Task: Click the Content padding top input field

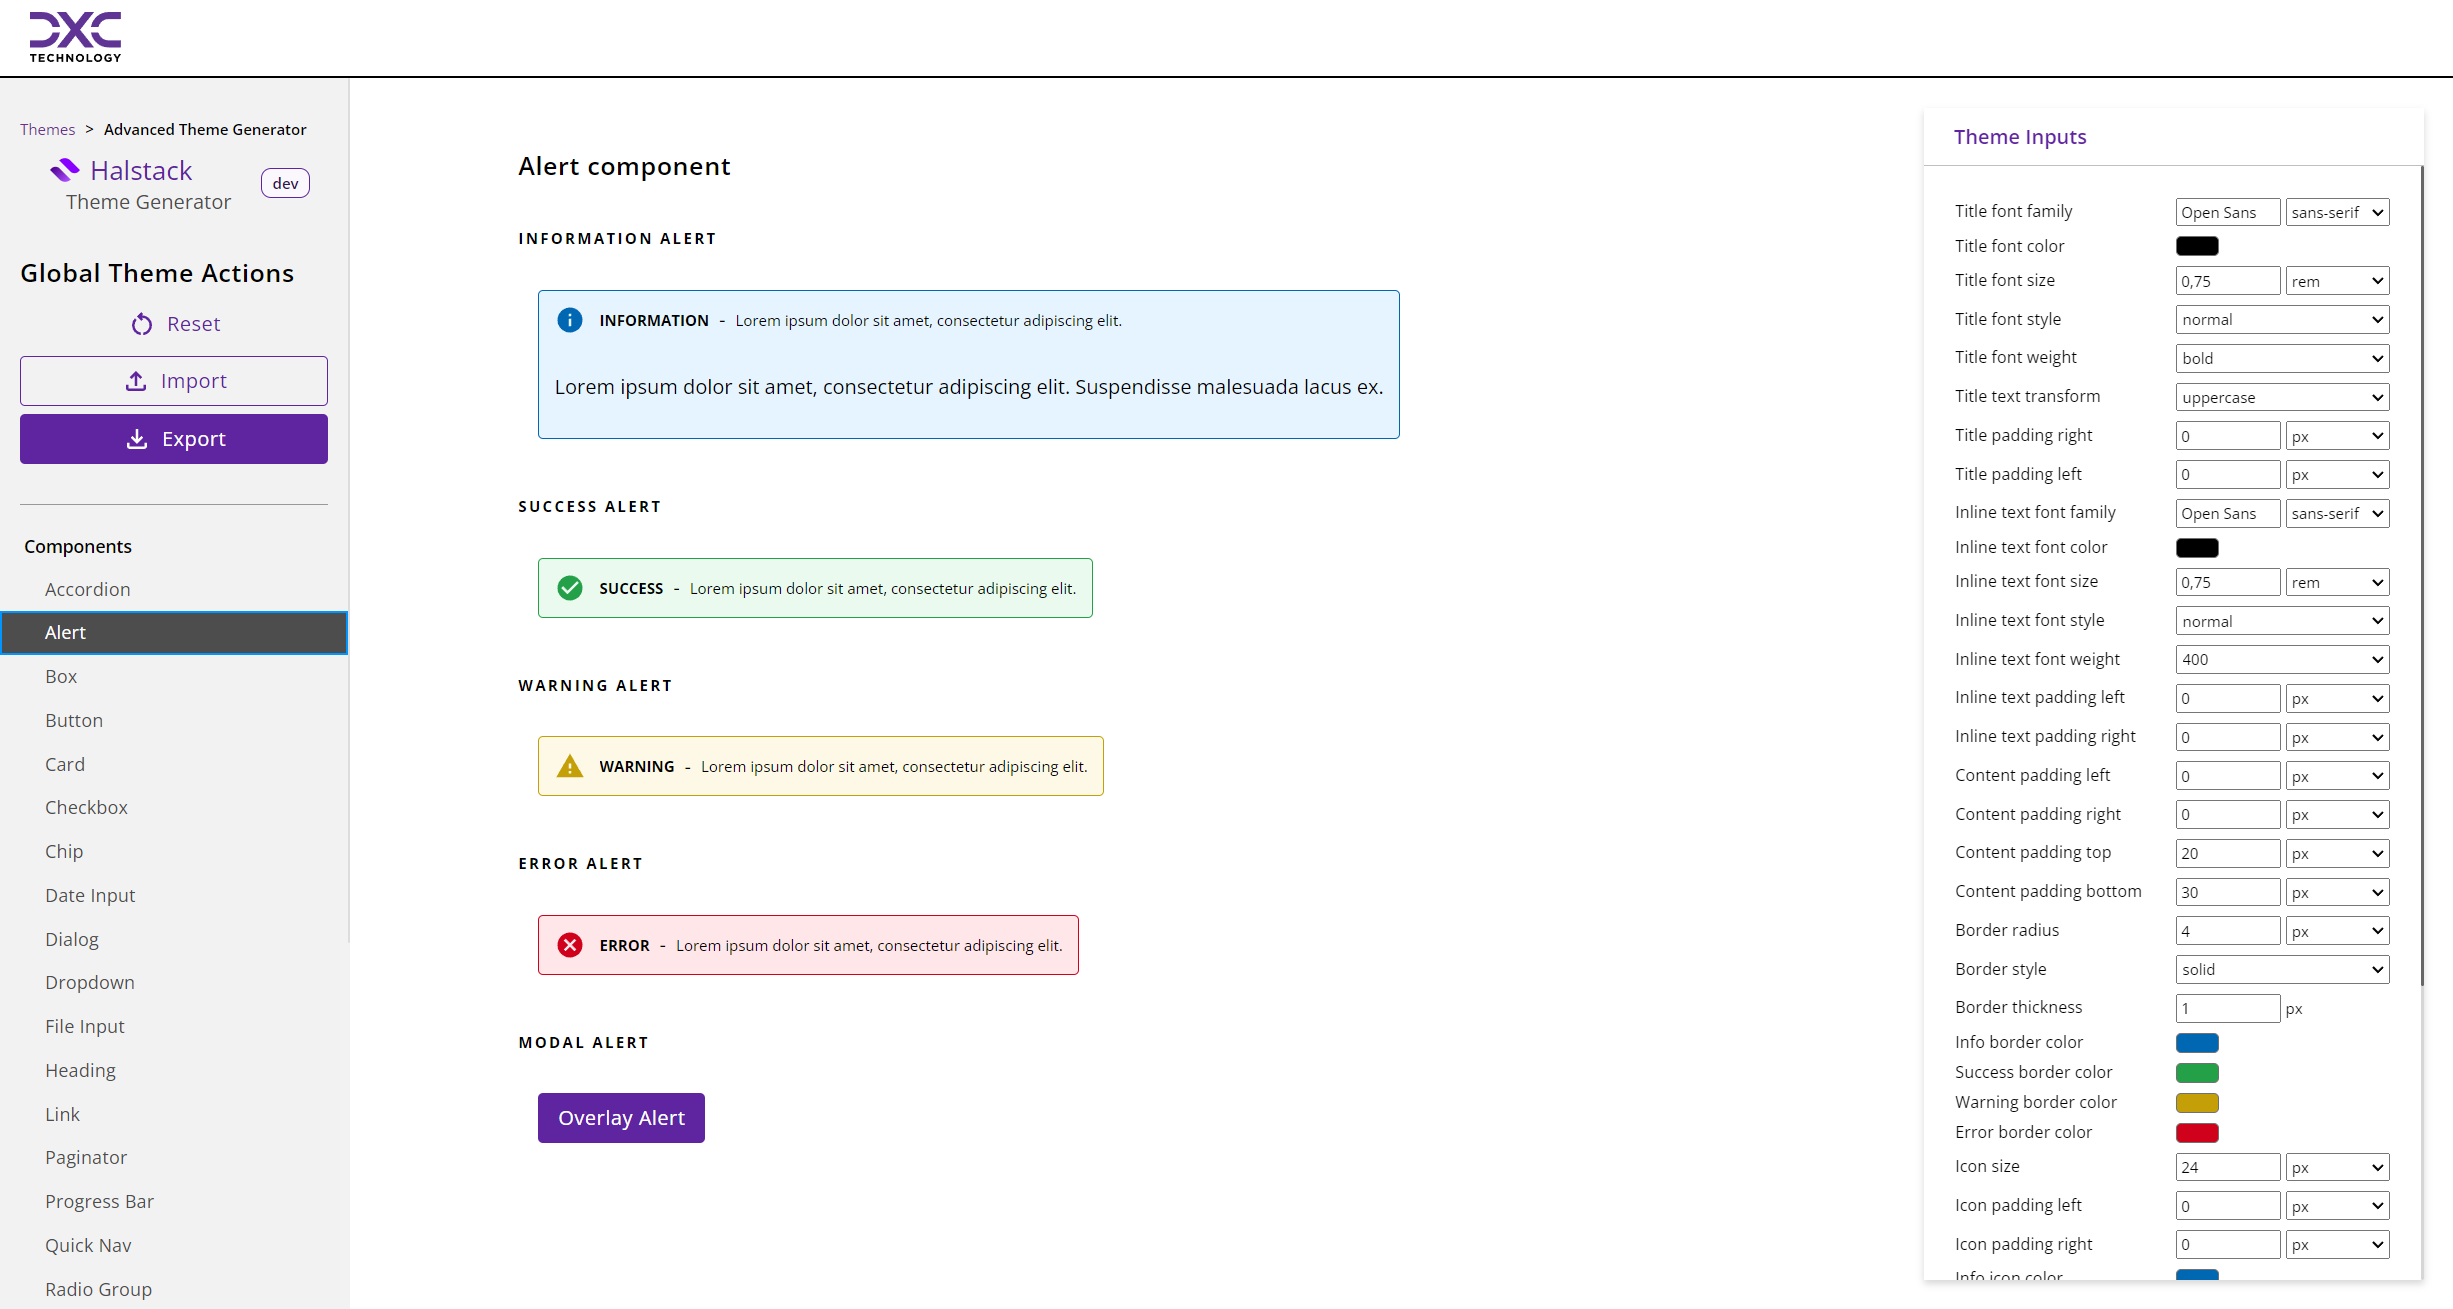Action: coord(2227,853)
